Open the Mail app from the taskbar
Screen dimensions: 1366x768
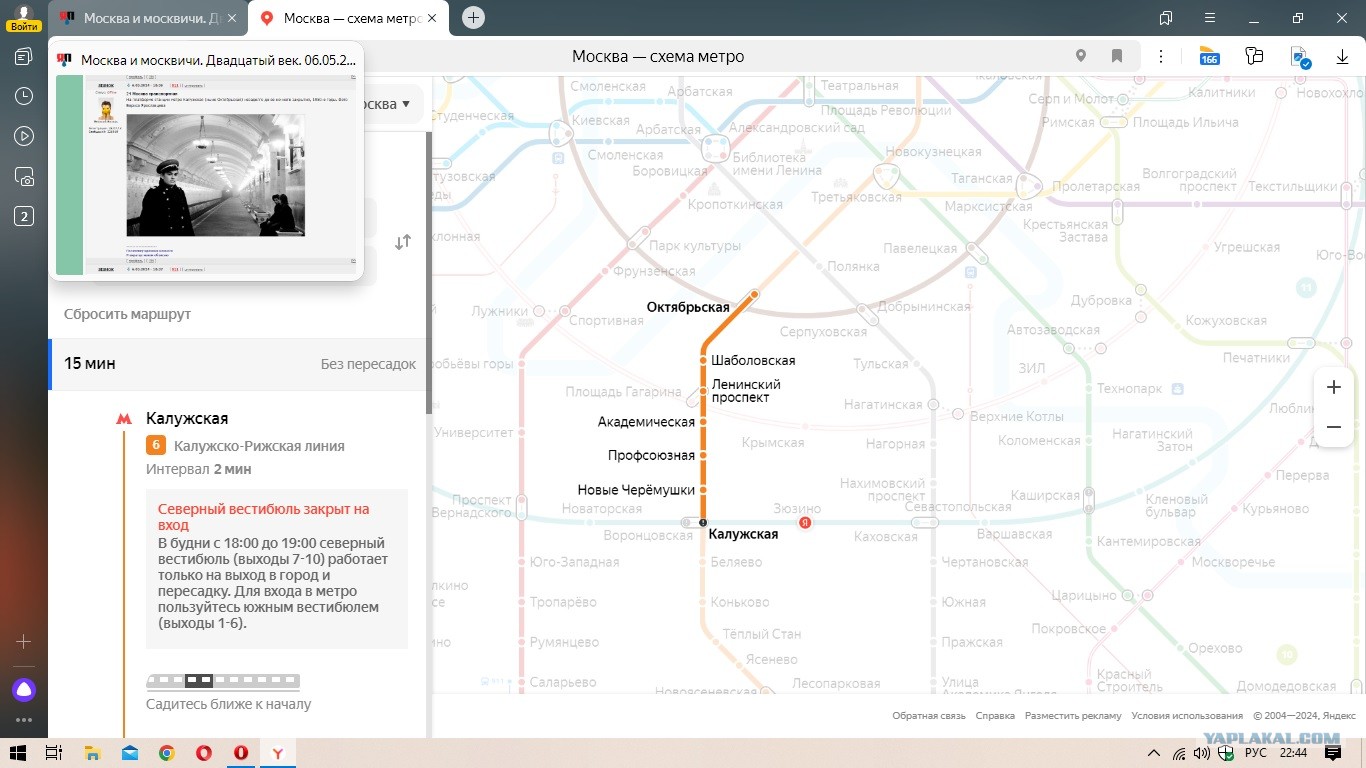click(x=130, y=752)
